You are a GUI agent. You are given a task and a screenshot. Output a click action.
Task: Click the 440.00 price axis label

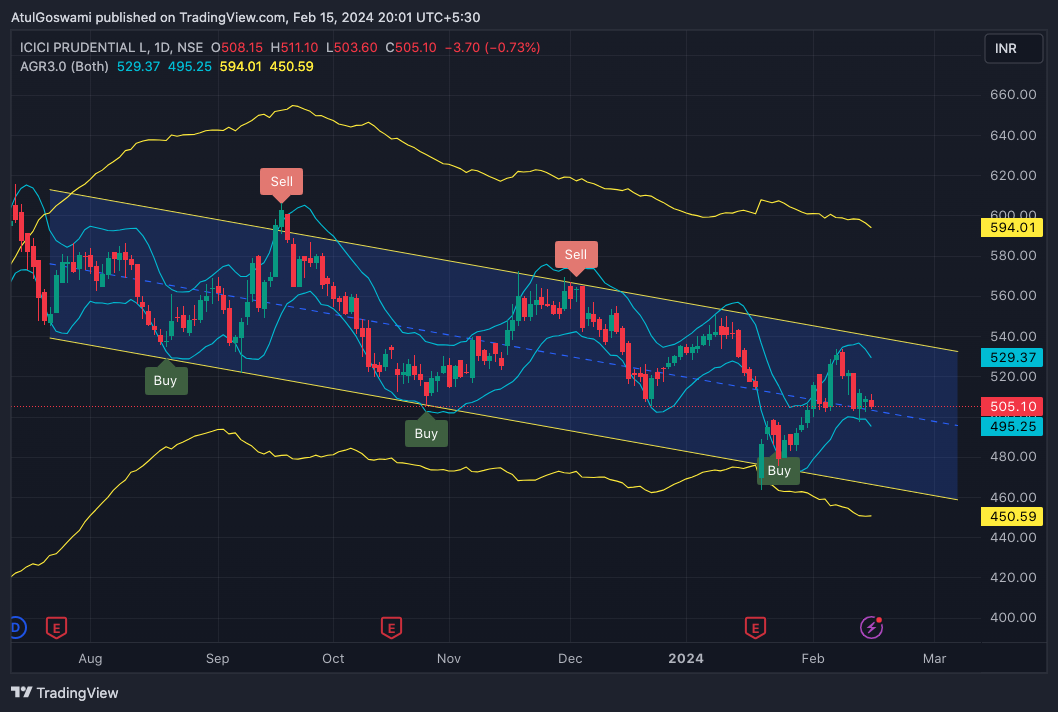coord(1013,537)
